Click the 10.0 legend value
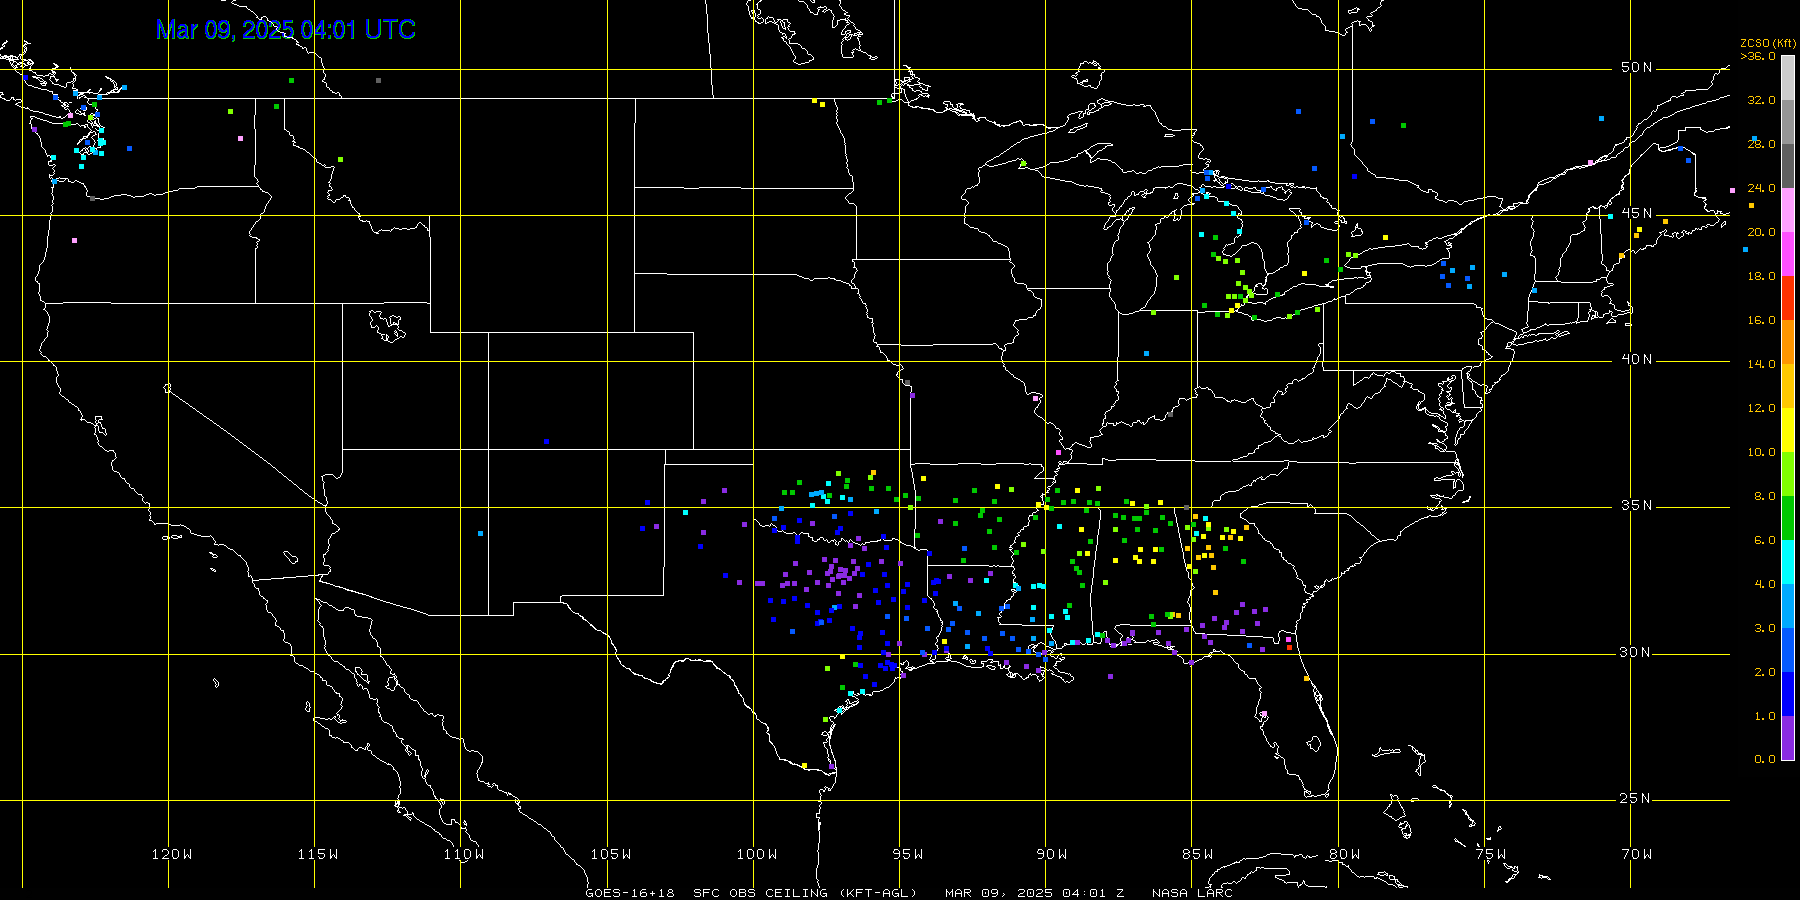 pyautogui.click(x=1761, y=452)
